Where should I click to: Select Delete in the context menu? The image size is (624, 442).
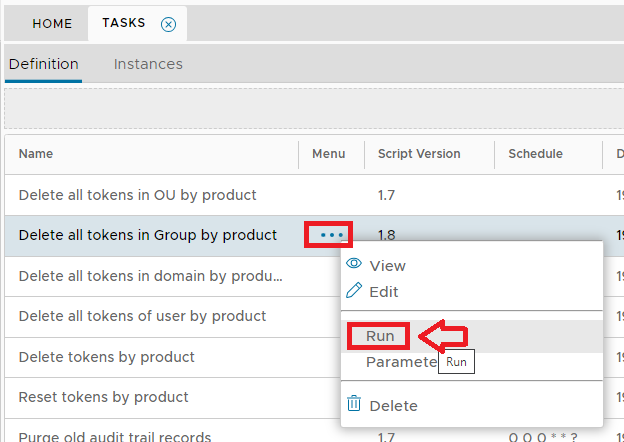(x=393, y=406)
